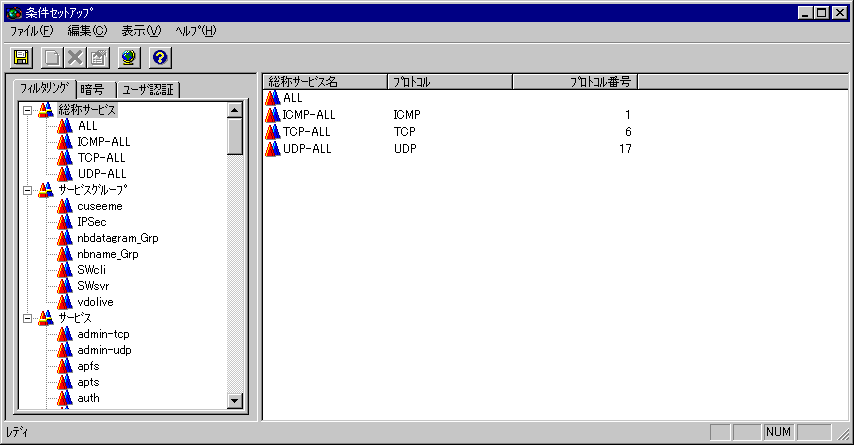Click the icon beside SWcli in tree
The height and width of the screenshot is (445, 854).
tap(65, 270)
